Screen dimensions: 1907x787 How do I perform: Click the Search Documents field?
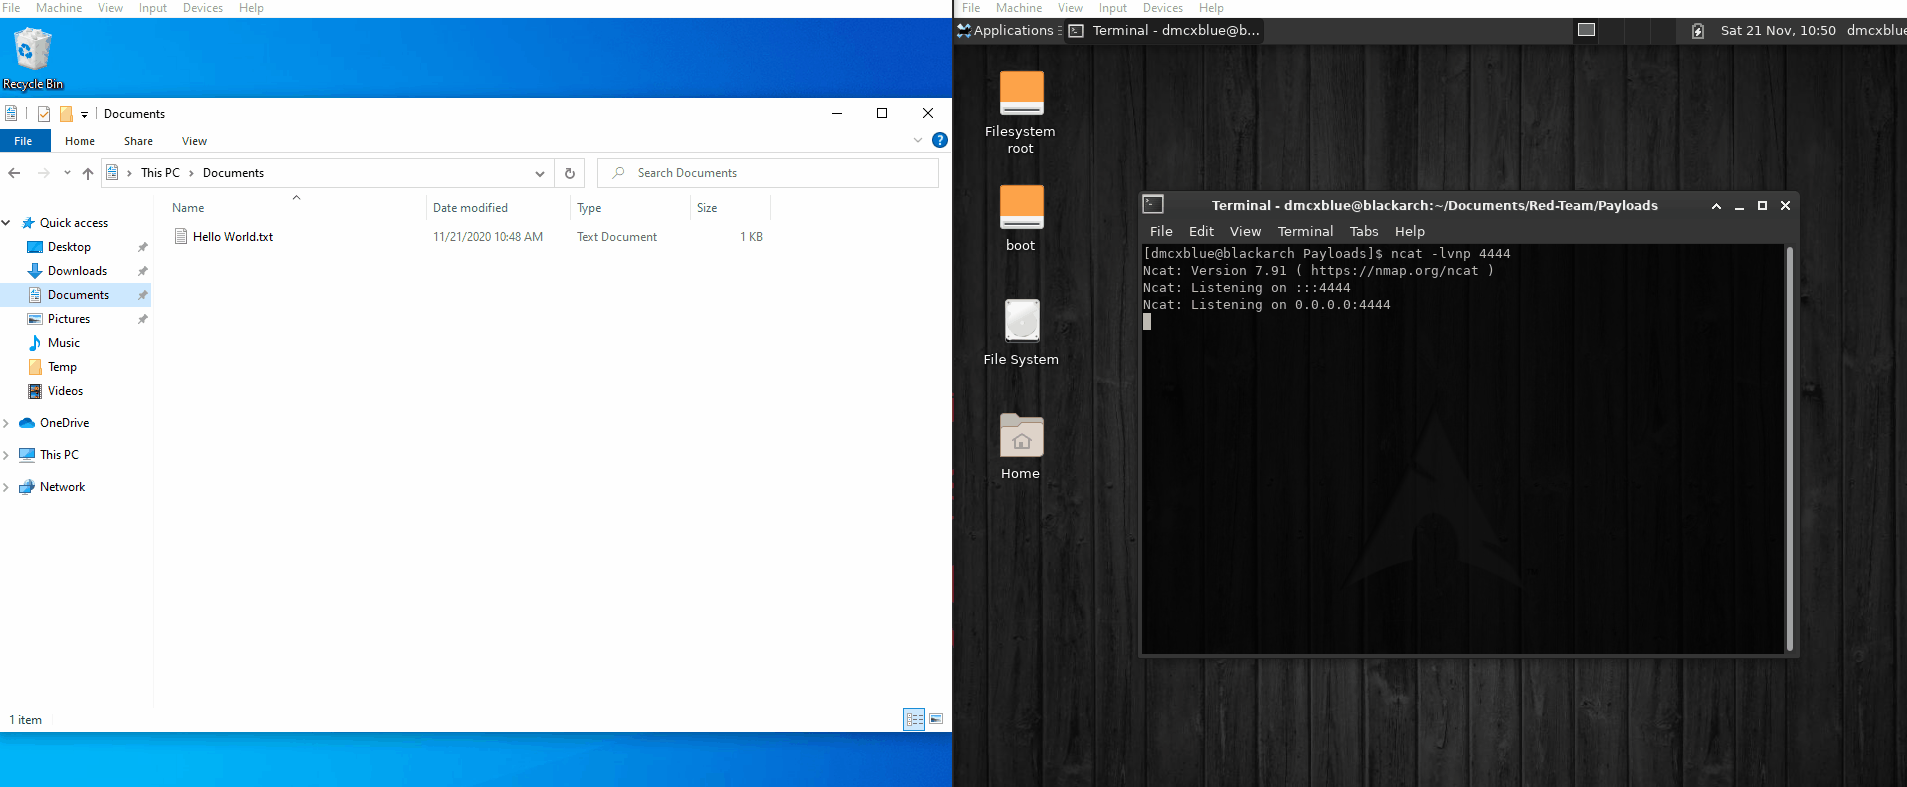(768, 173)
